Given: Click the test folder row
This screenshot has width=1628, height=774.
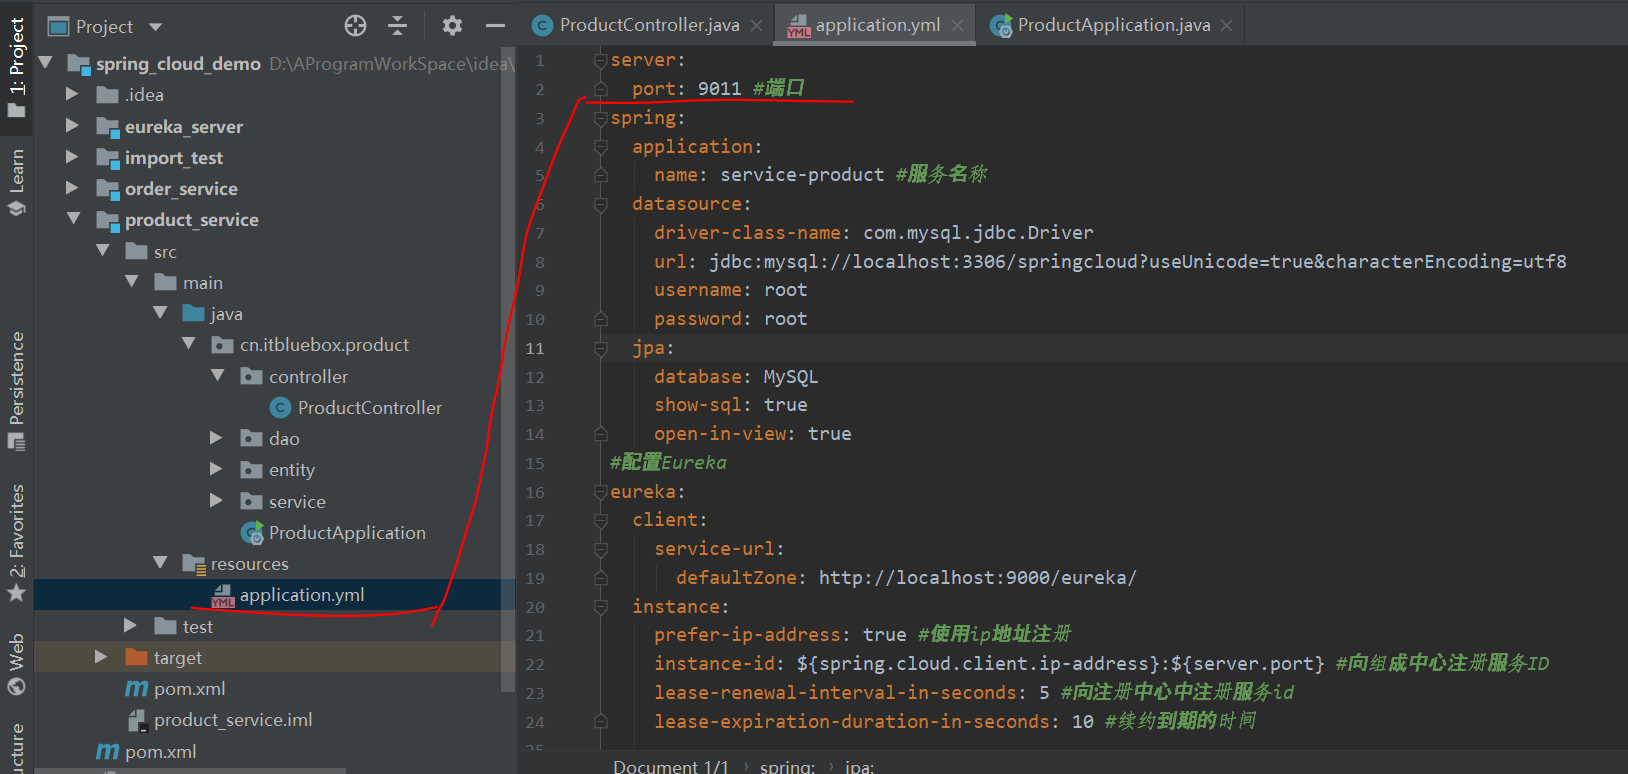Looking at the screenshot, I should tap(274, 627).
